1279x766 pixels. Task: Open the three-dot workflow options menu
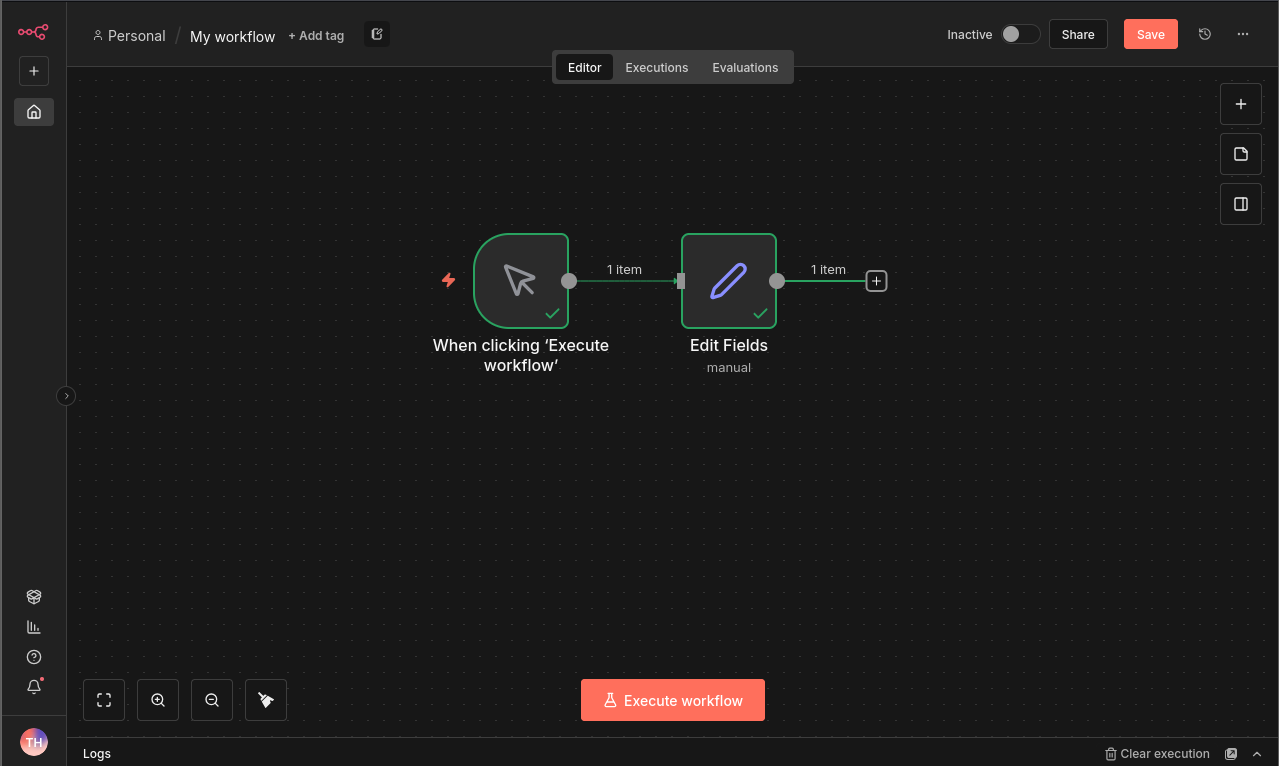coord(1243,34)
